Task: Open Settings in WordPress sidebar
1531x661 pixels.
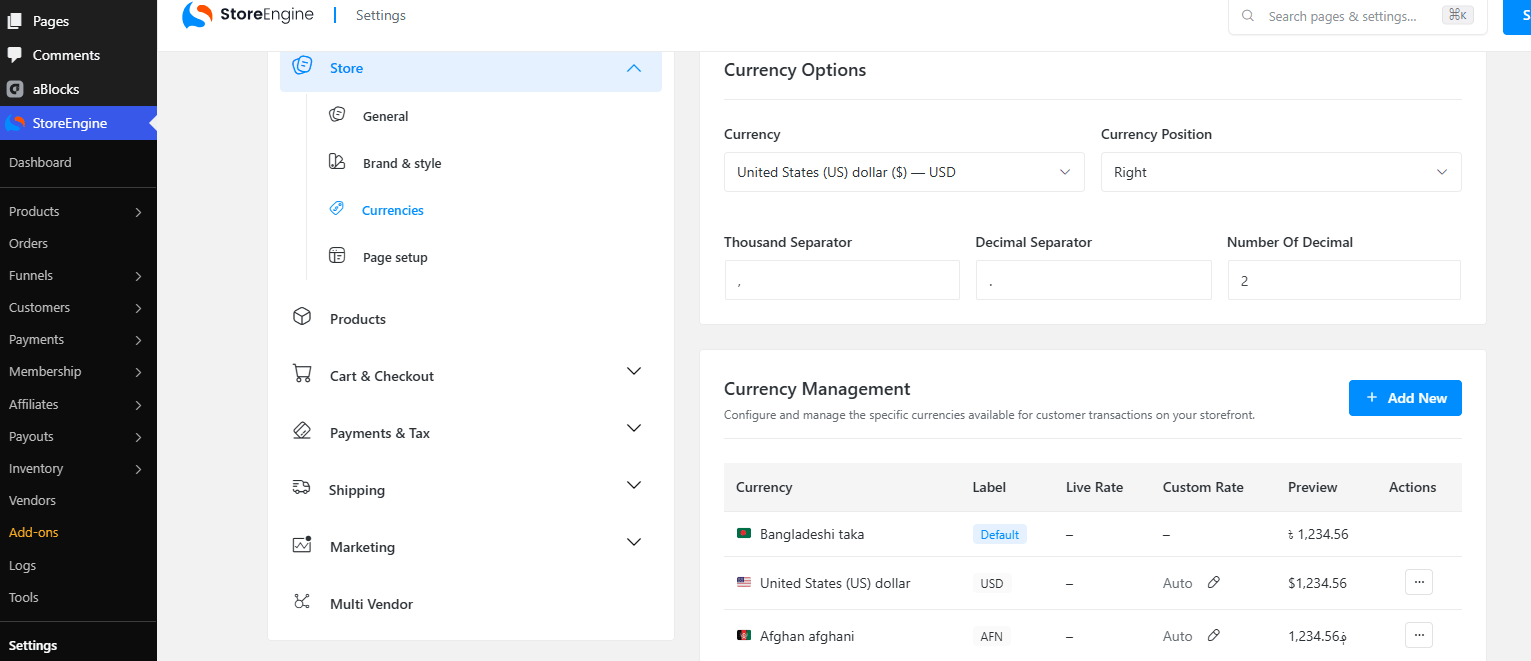Action: click(33, 645)
